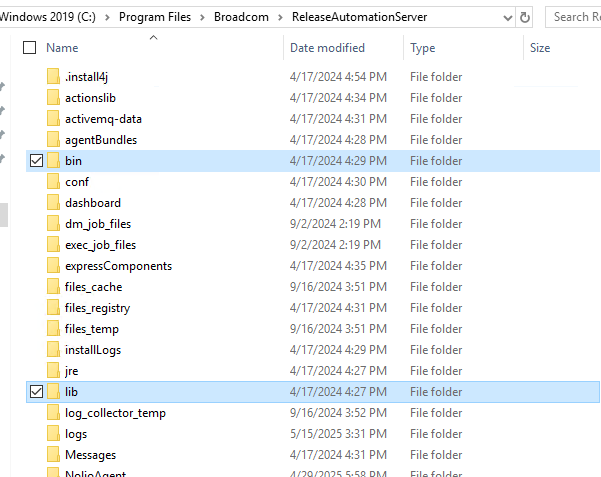The height and width of the screenshot is (477, 601).
Task: Click the agentBundles folder icon
Action: pyautogui.click(x=53, y=140)
